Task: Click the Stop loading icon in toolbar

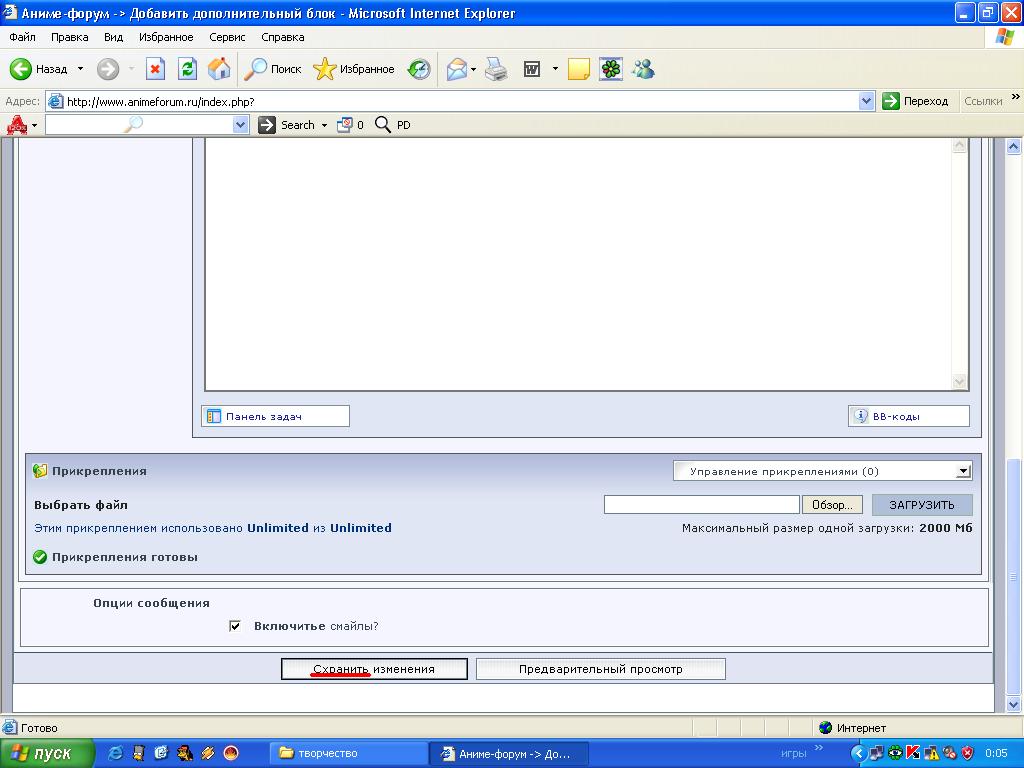Action: (x=155, y=69)
